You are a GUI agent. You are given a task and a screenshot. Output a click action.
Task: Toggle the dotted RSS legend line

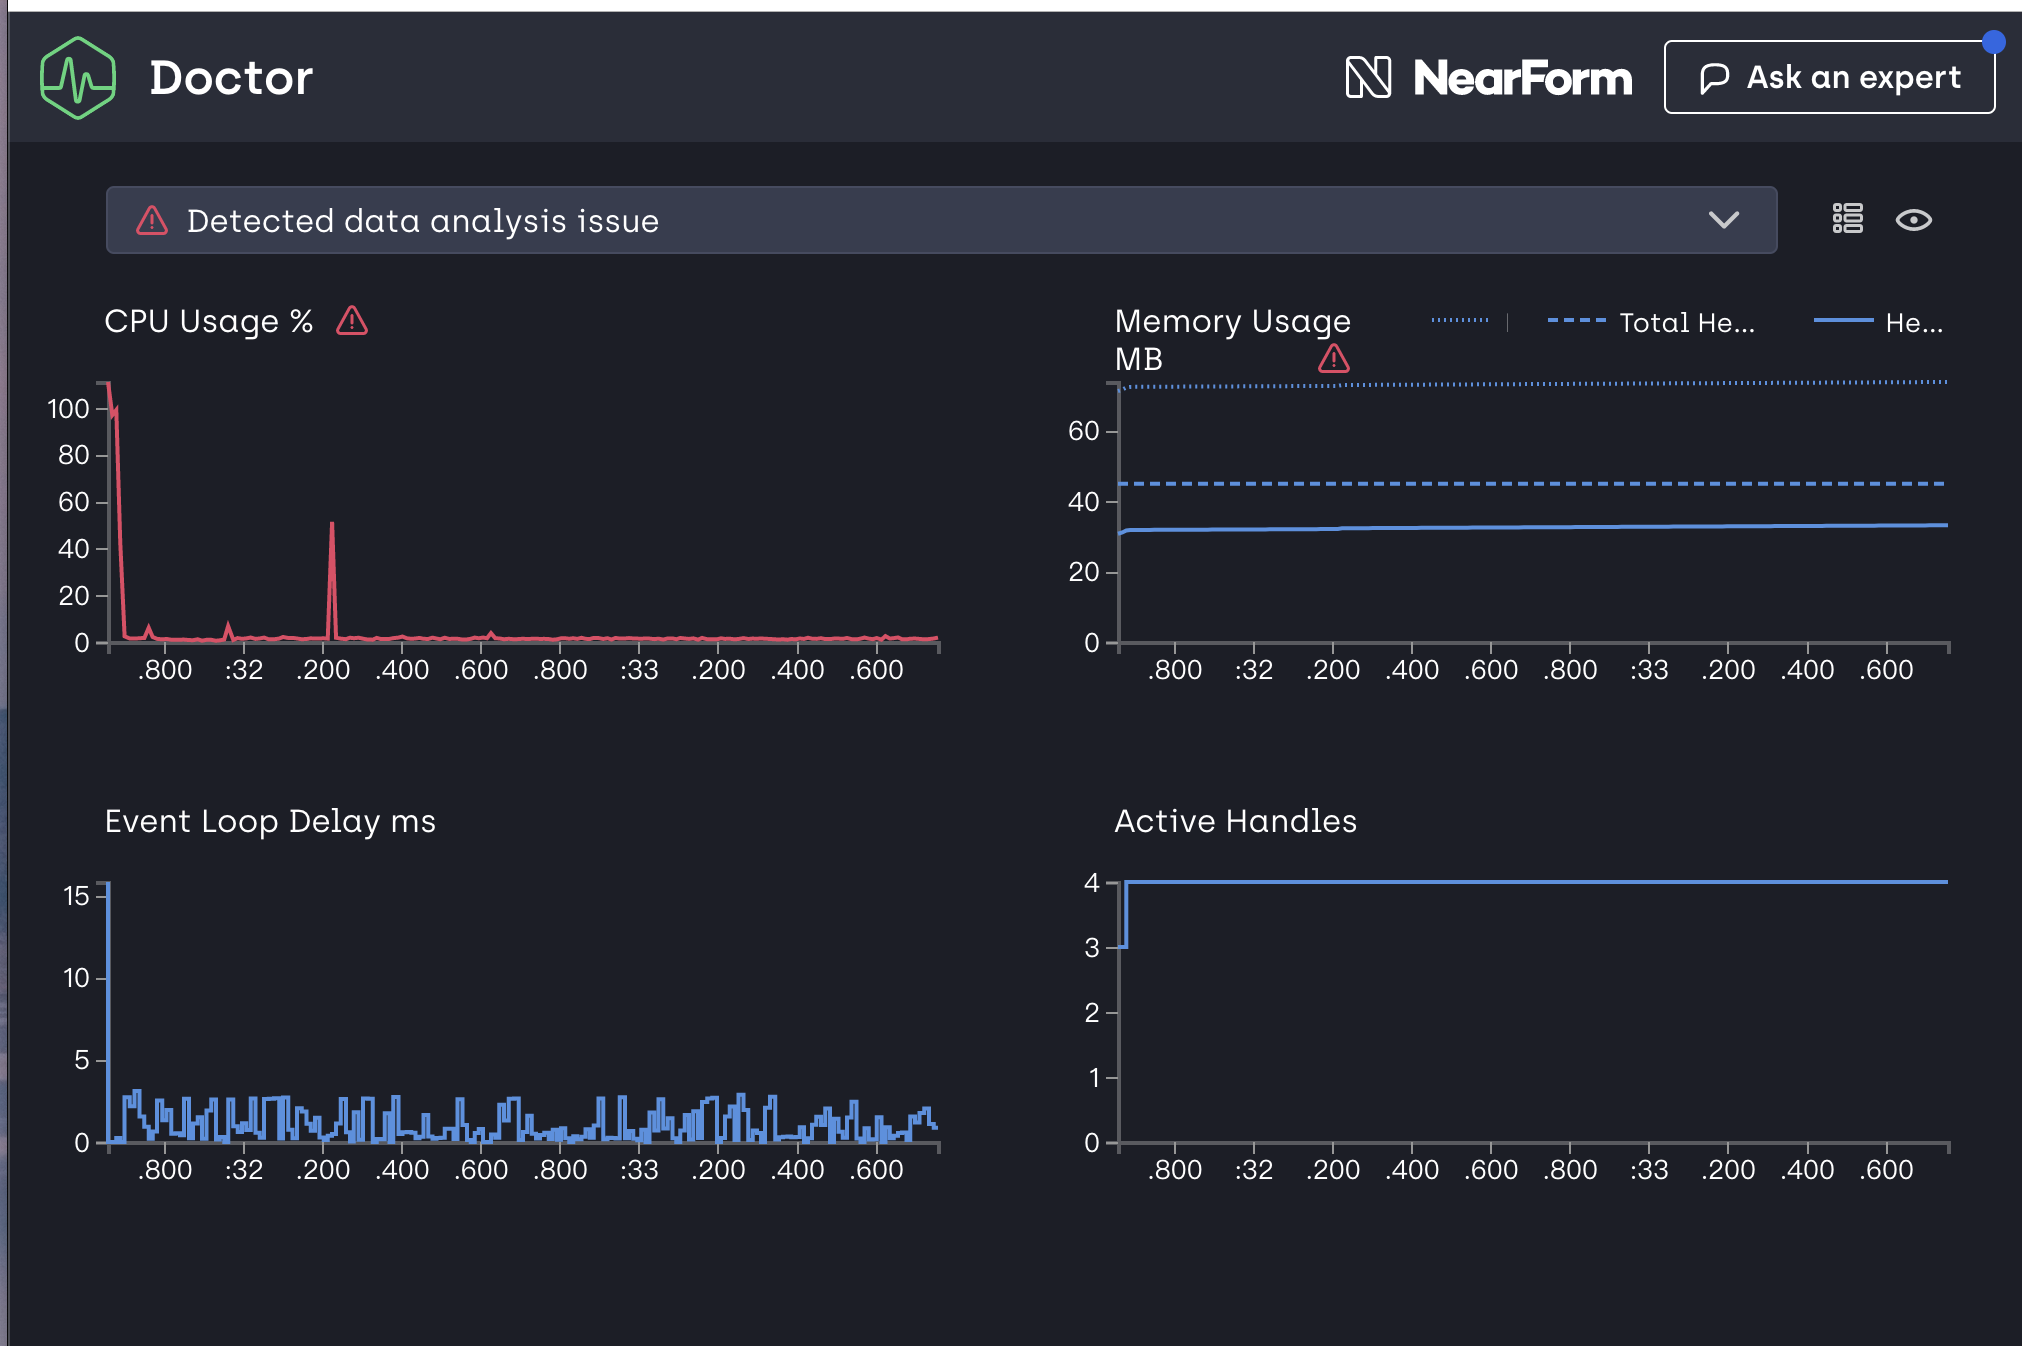[x=1460, y=321]
